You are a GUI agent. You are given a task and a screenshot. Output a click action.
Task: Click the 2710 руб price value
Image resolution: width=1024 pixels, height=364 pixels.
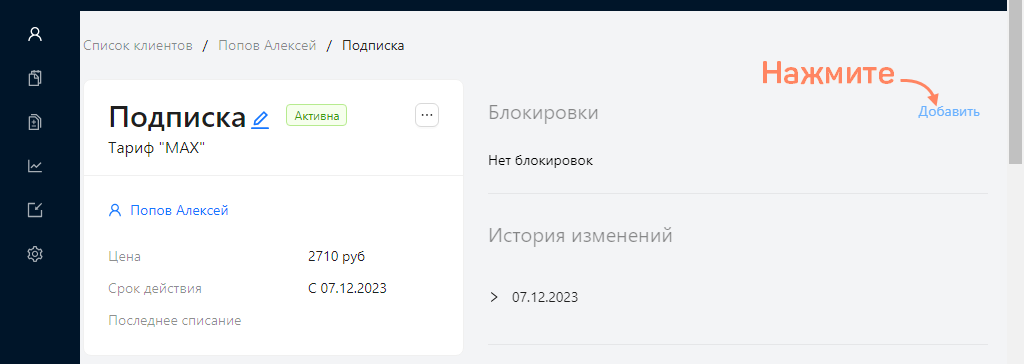pos(336,256)
